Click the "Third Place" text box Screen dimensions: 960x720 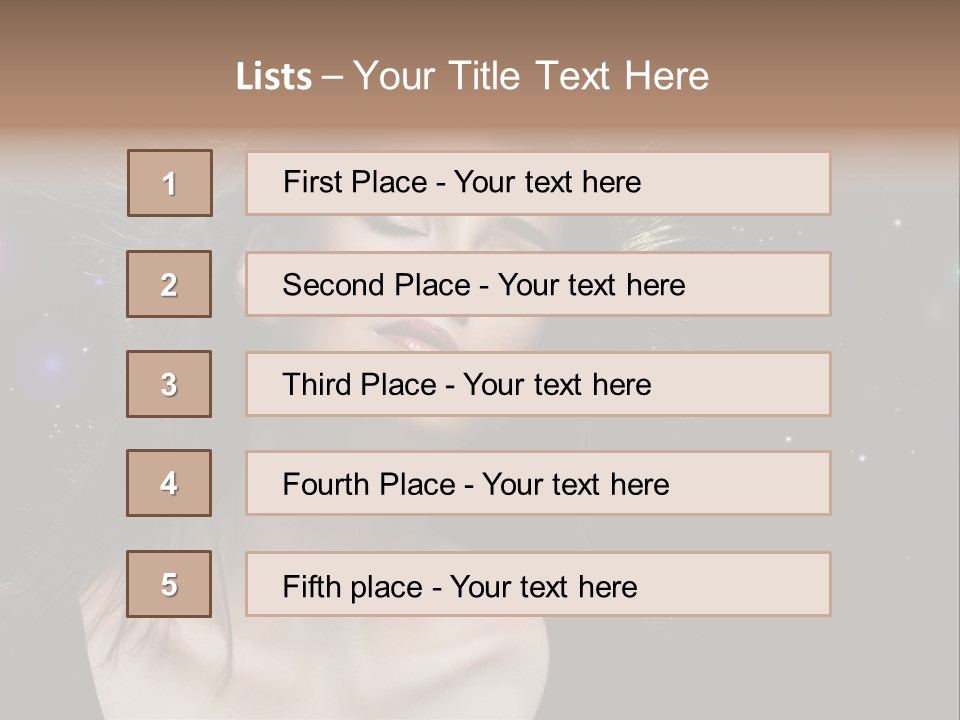(x=538, y=384)
